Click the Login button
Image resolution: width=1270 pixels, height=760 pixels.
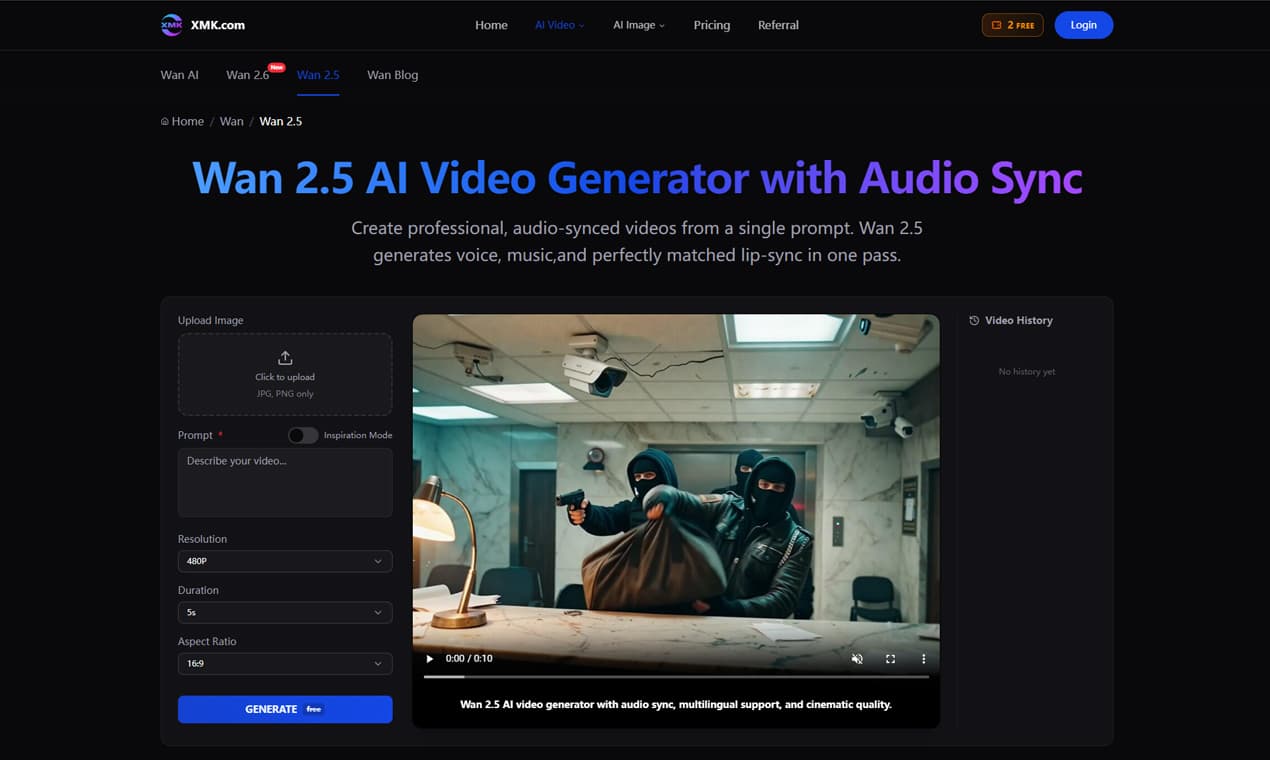1083,24
